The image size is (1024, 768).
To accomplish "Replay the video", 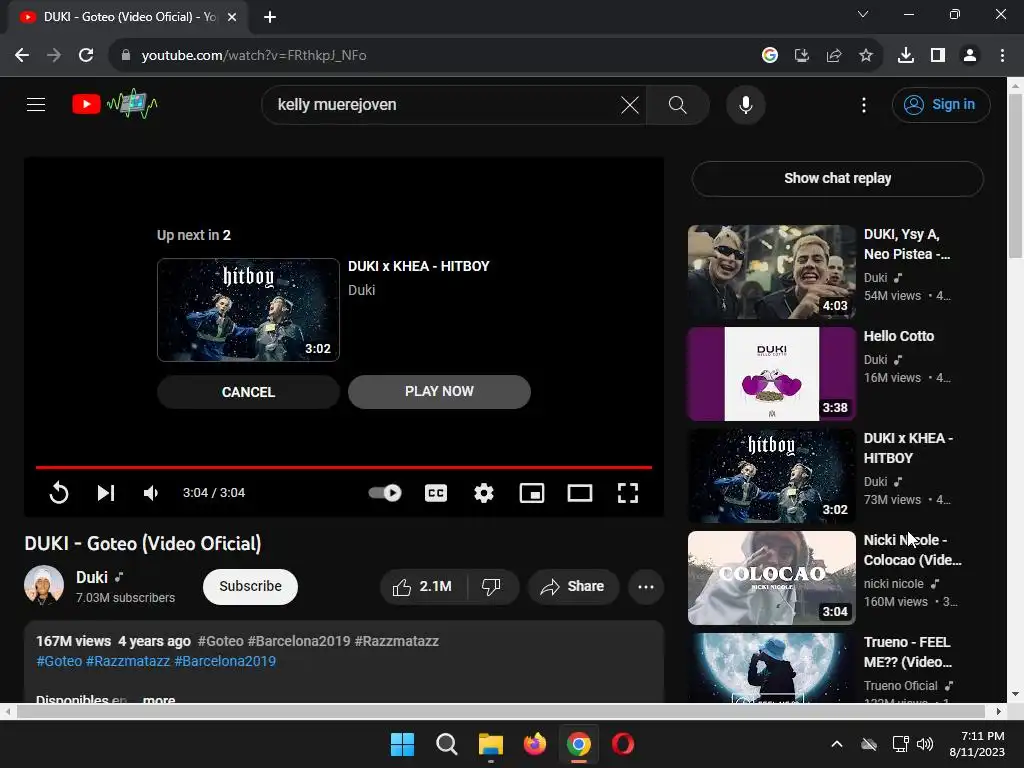I will (59, 492).
